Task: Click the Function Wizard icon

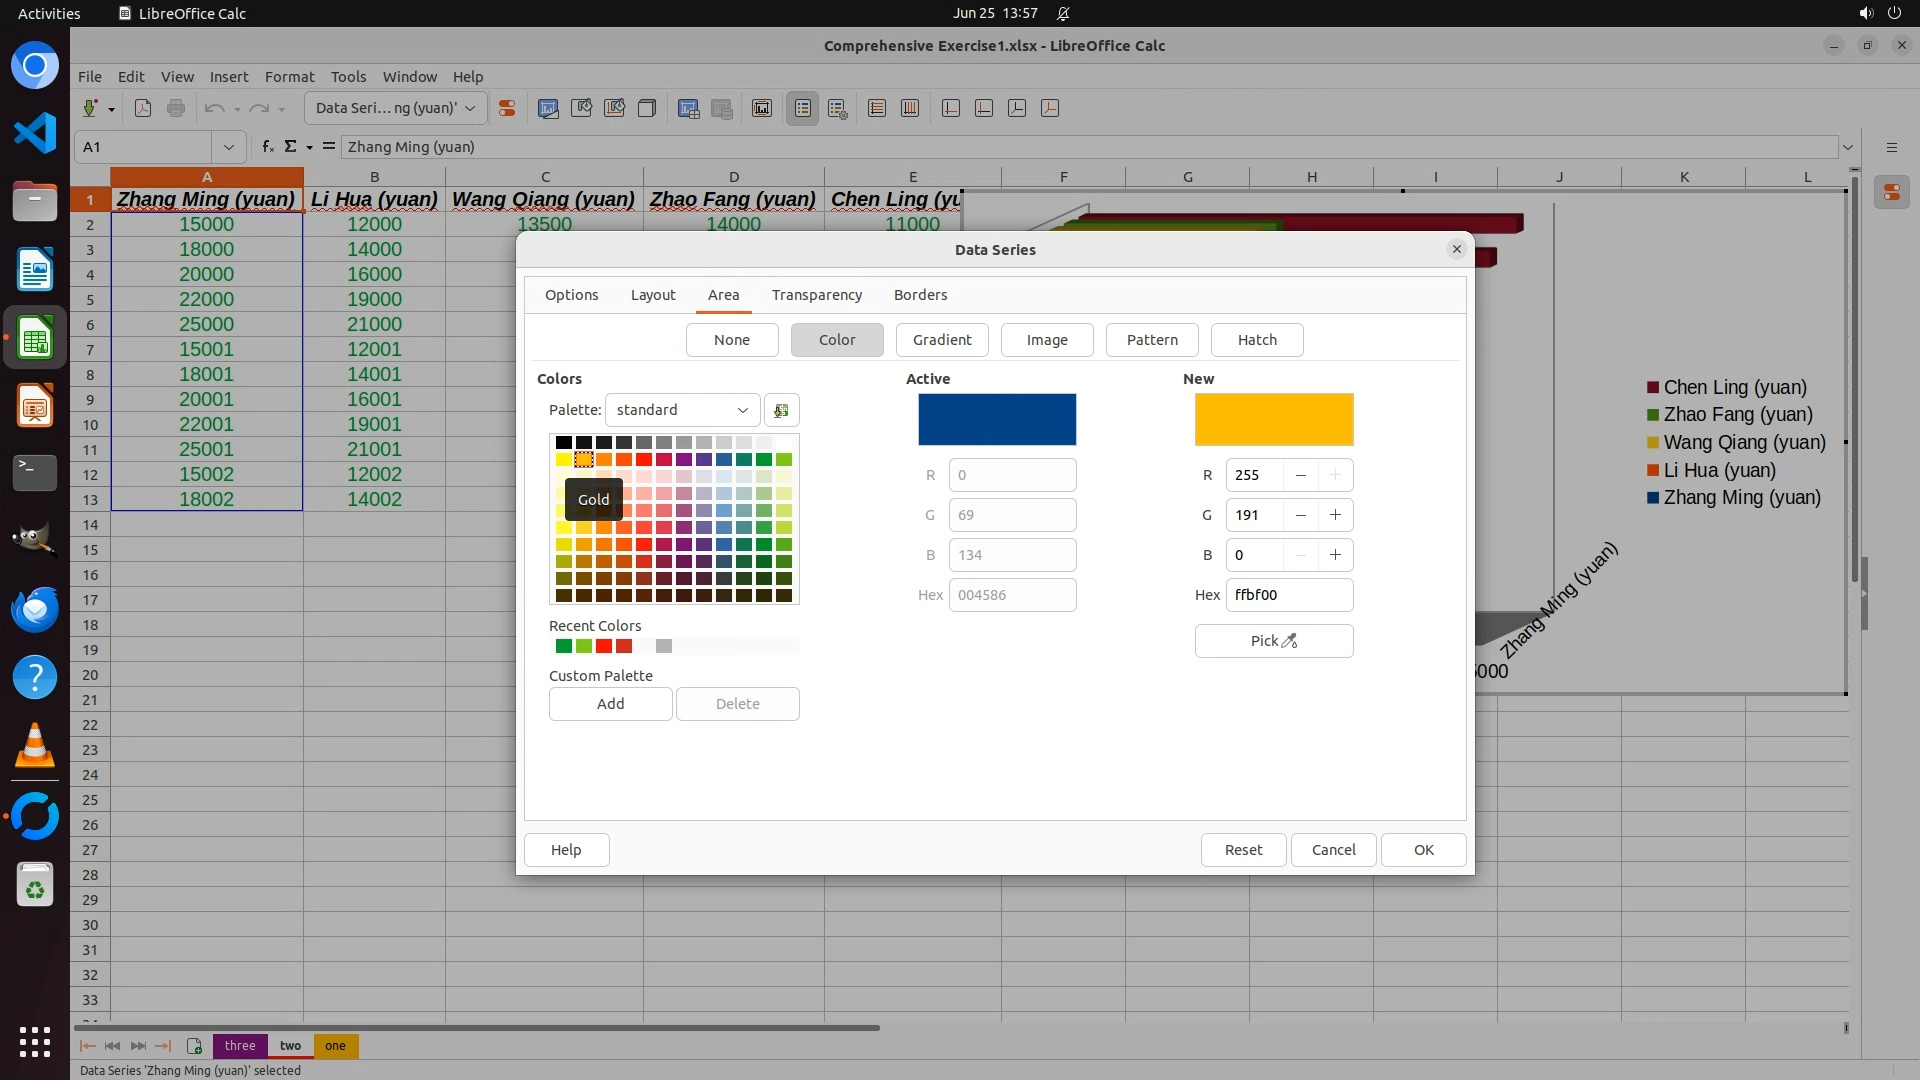Action: (x=267, y=147)
